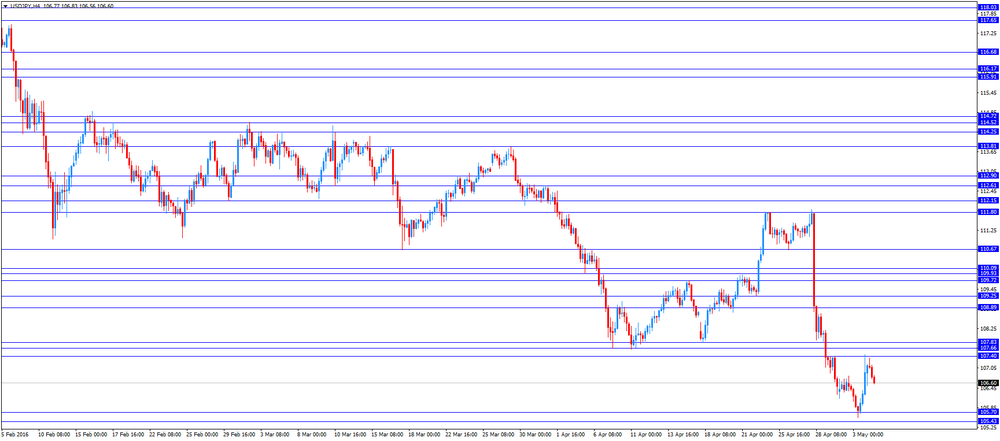Click the 109.25 horizontal line price label
The image size is (1000, 441).
coord(988,296)
